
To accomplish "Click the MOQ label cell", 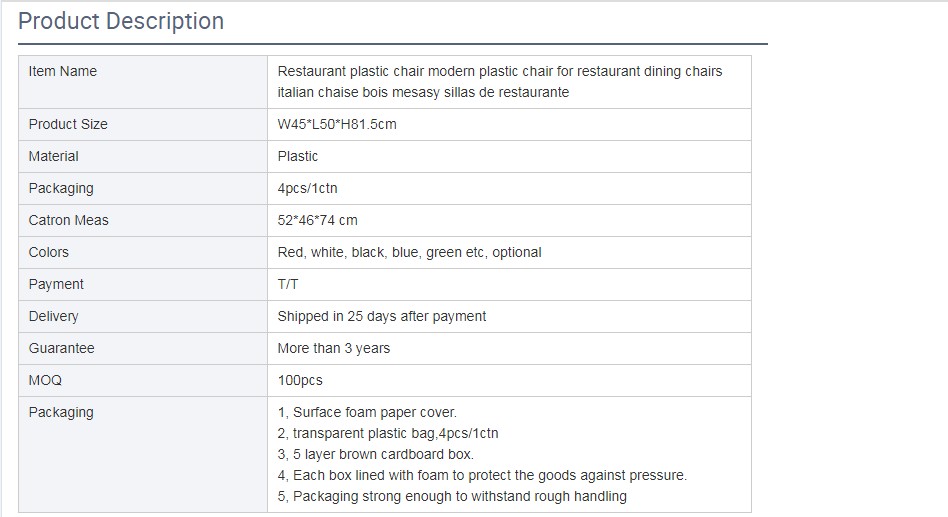I will tap(46, 380).
